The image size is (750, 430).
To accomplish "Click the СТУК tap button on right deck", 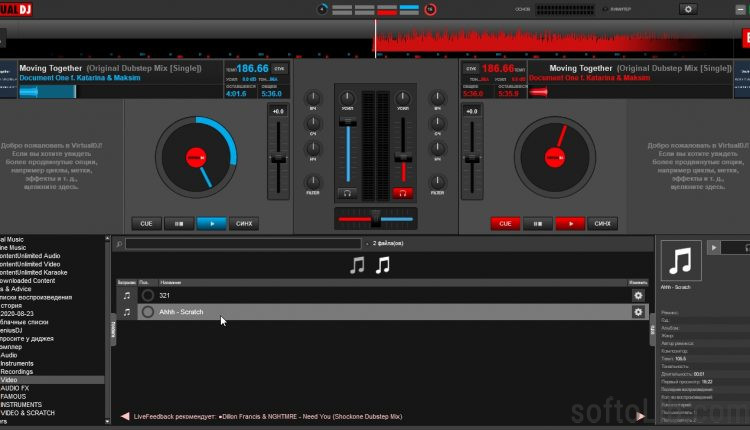I will click(x=471, y=69).
